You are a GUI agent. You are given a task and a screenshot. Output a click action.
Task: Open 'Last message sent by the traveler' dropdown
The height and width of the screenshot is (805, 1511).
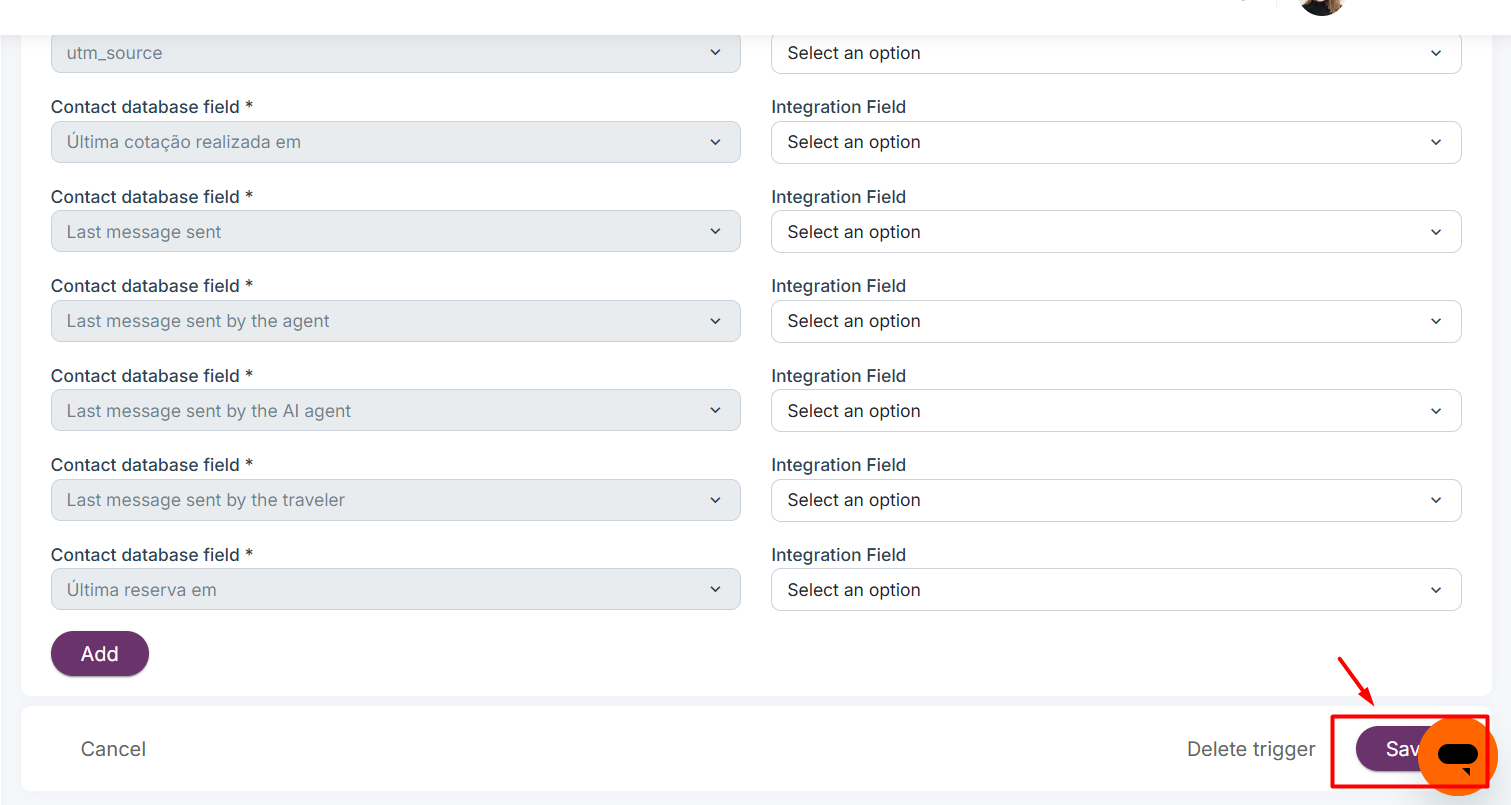(x=396, y=500)
